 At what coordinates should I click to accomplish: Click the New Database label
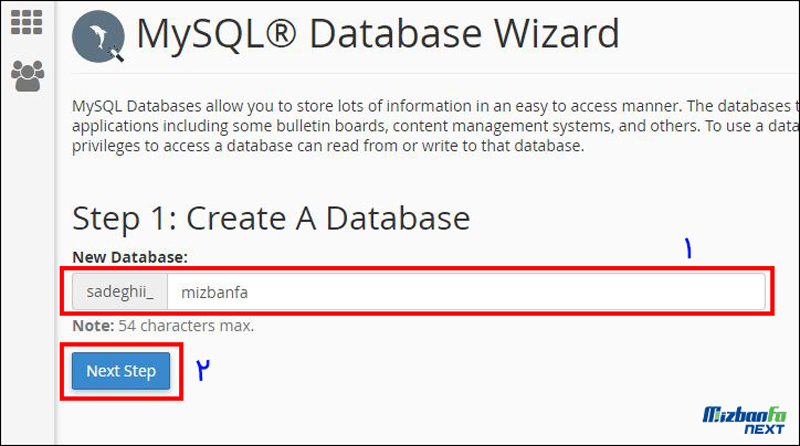tap(130, 257)
